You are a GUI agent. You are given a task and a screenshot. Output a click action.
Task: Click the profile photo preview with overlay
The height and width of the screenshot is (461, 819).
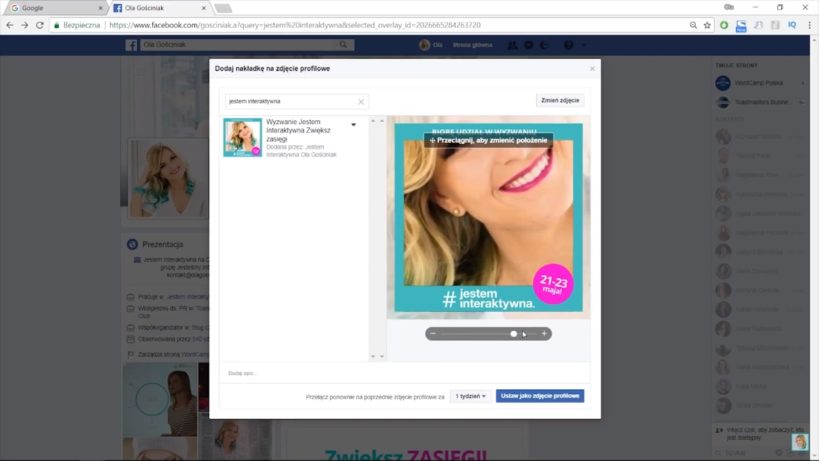[488, 217]
